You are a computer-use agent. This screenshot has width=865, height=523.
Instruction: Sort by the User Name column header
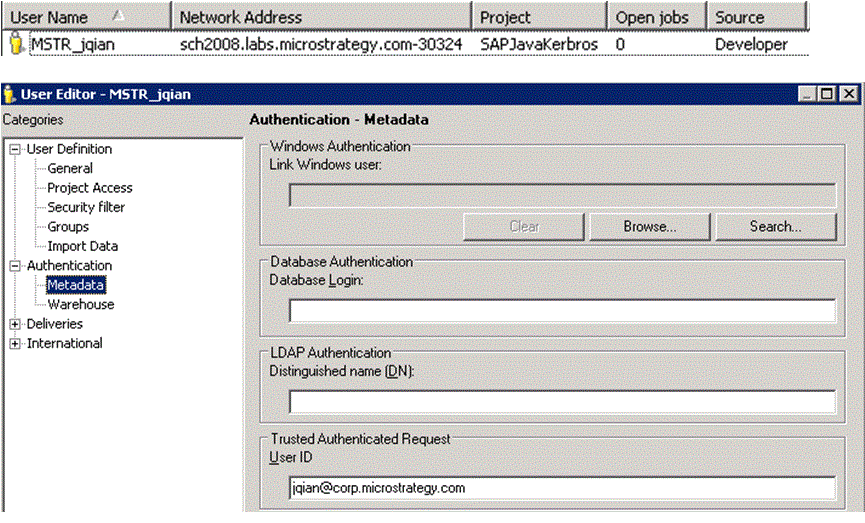pos(87,17)
